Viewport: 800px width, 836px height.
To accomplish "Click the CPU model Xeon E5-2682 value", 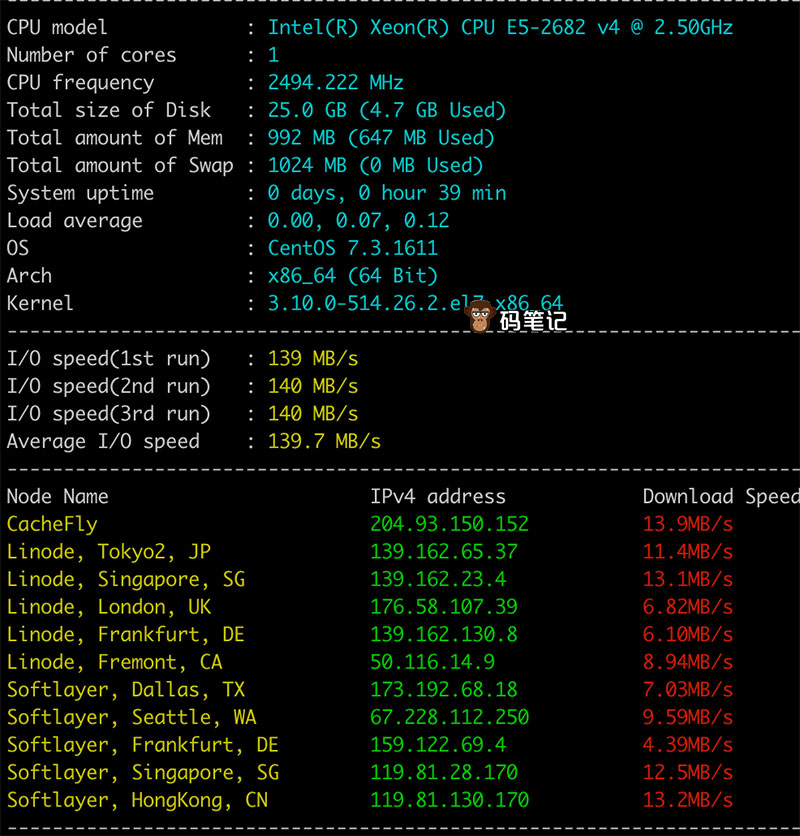I will coord(500,27).
